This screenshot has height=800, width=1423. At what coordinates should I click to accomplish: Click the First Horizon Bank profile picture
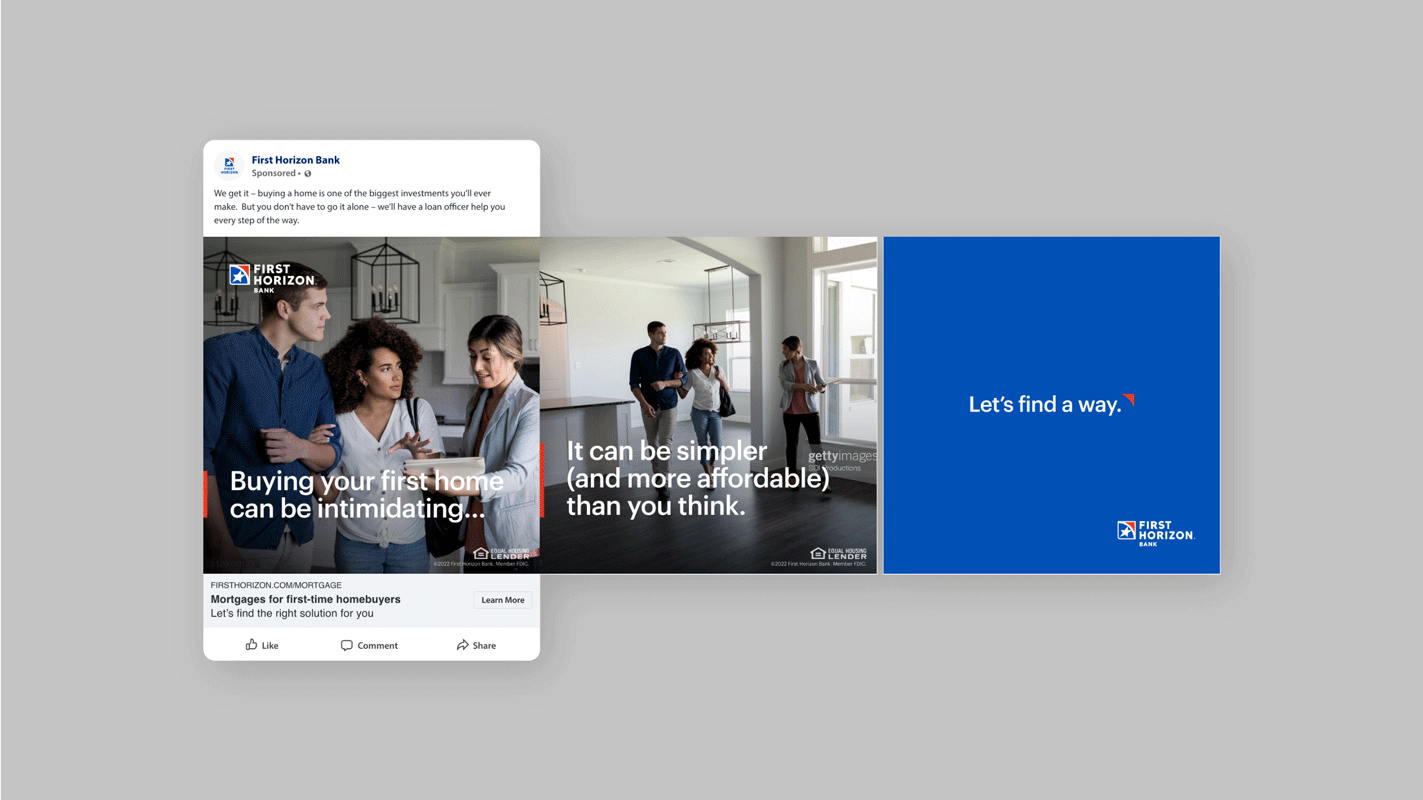pyautogui.click(x=227, y=164)
